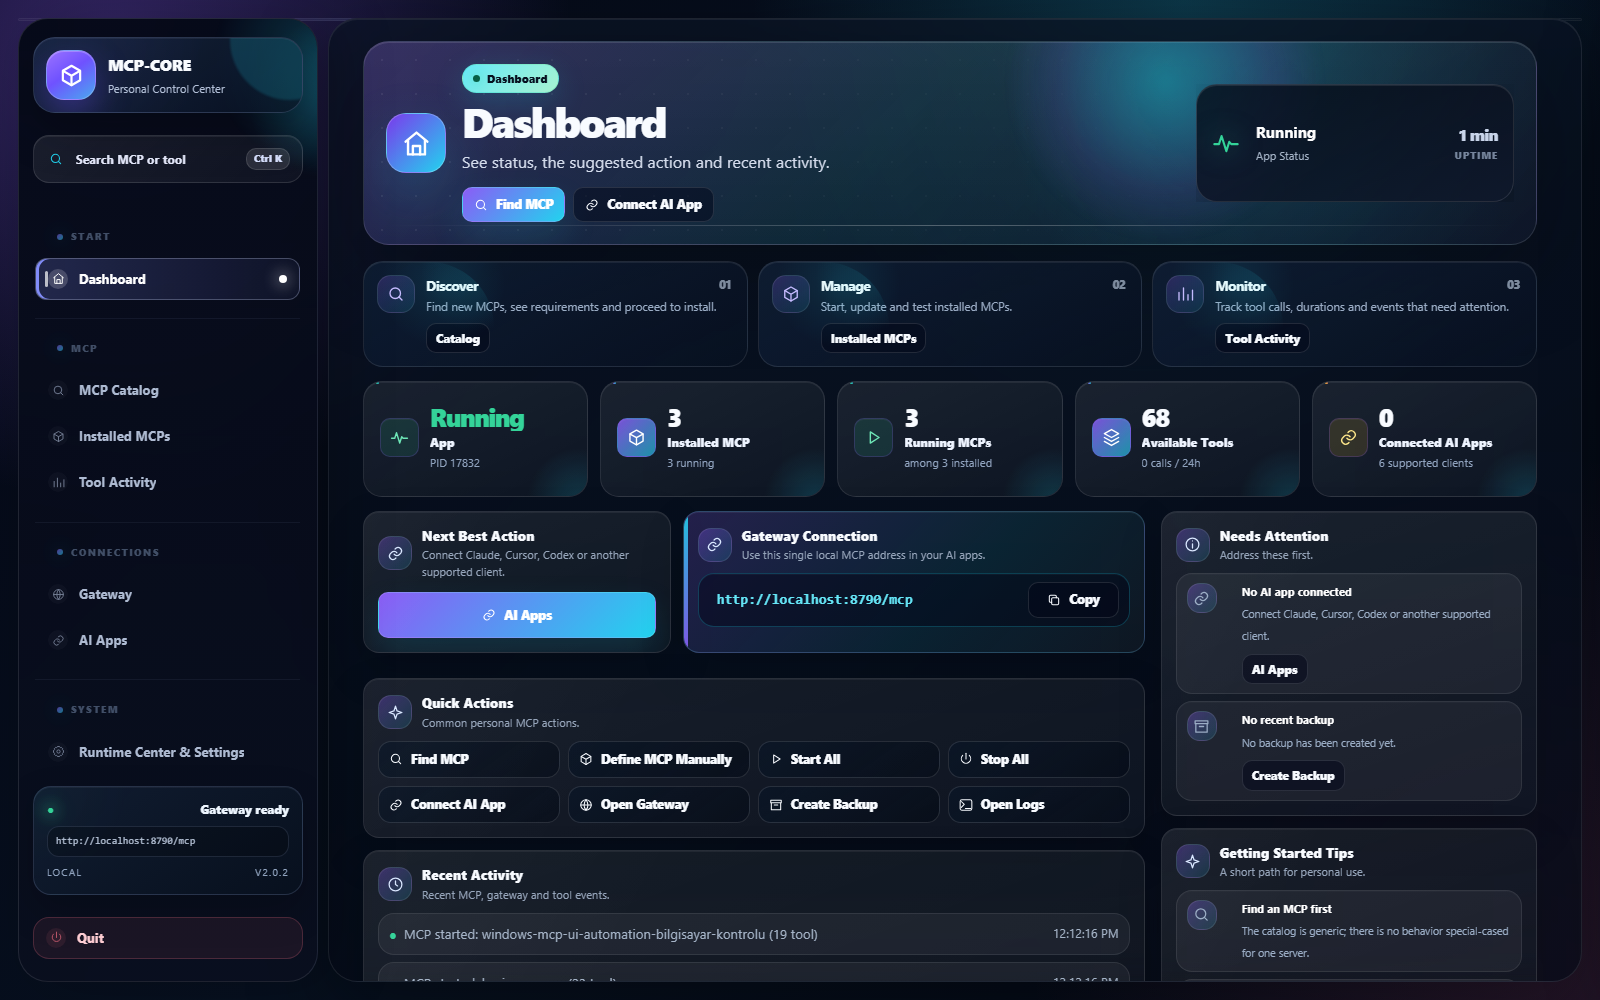Screen dimensions: 1600x1000
Task: Click the Recent Activity clock icon
Action: click(x=395, y=884)
